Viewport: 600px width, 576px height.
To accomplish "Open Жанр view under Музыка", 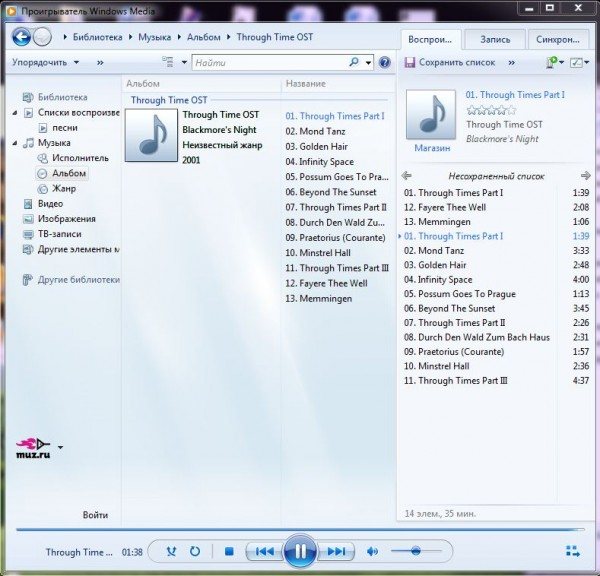I will tap(64, 188).
